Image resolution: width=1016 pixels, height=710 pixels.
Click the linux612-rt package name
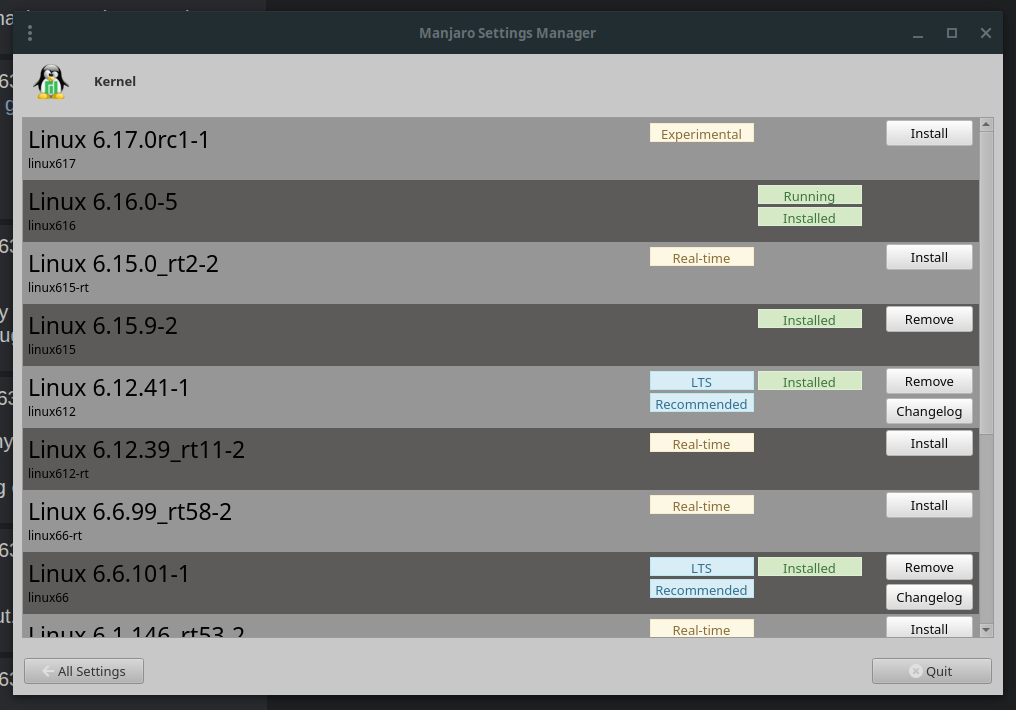pos(58,474)
